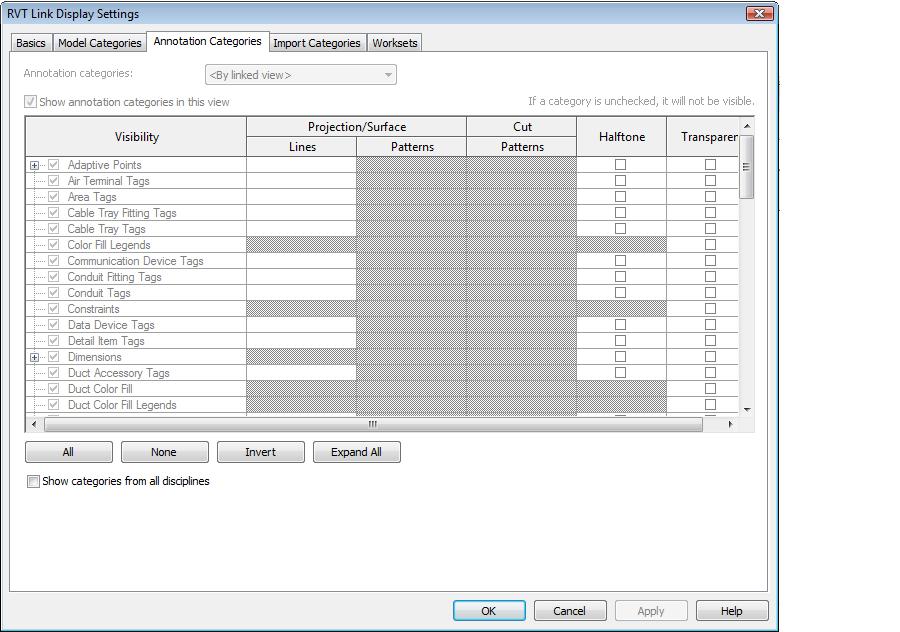The image size is (900, 632).
Task: Toggle Halftone for Air Terminal Tags
Action: pyautogui.click(x=620, y=181)
